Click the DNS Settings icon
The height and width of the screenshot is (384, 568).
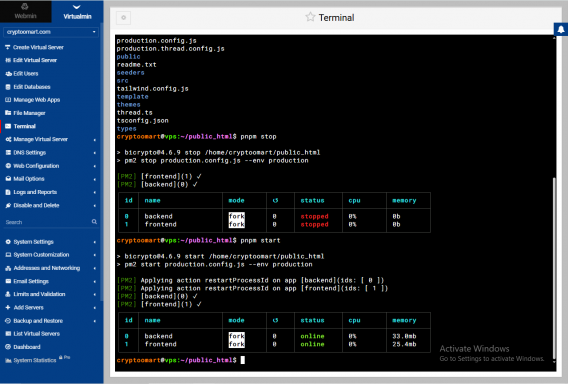(8, 153)
